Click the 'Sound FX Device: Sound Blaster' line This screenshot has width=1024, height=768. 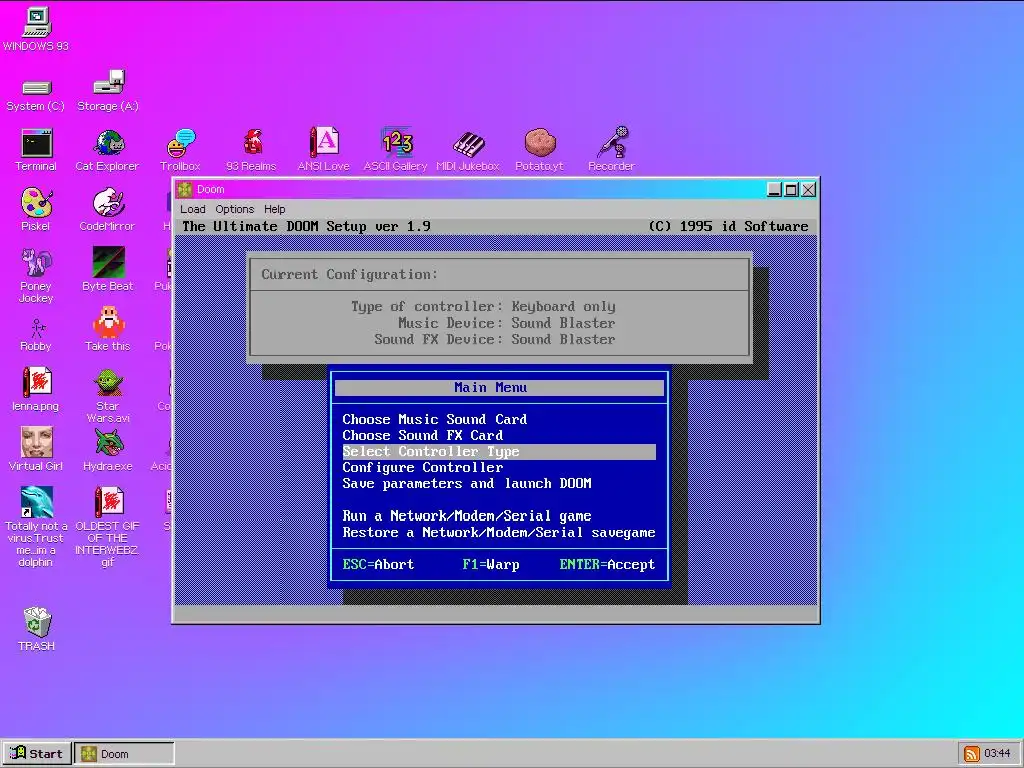tap(495, 340)
